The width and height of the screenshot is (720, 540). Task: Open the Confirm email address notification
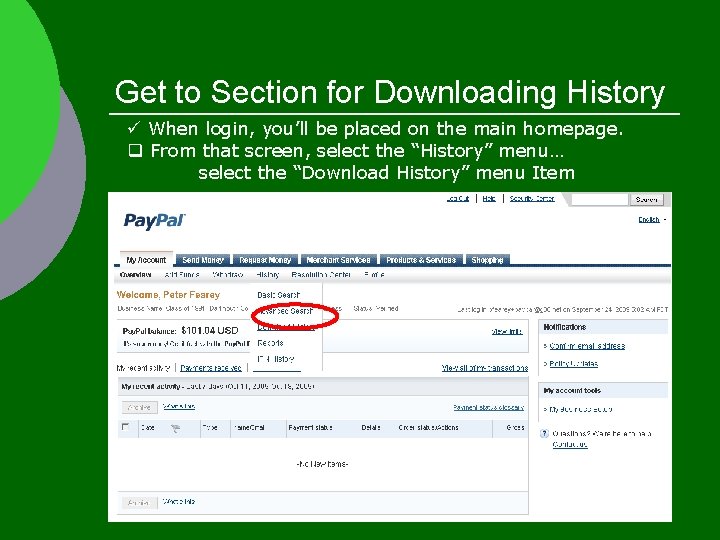tap(587, 346)
